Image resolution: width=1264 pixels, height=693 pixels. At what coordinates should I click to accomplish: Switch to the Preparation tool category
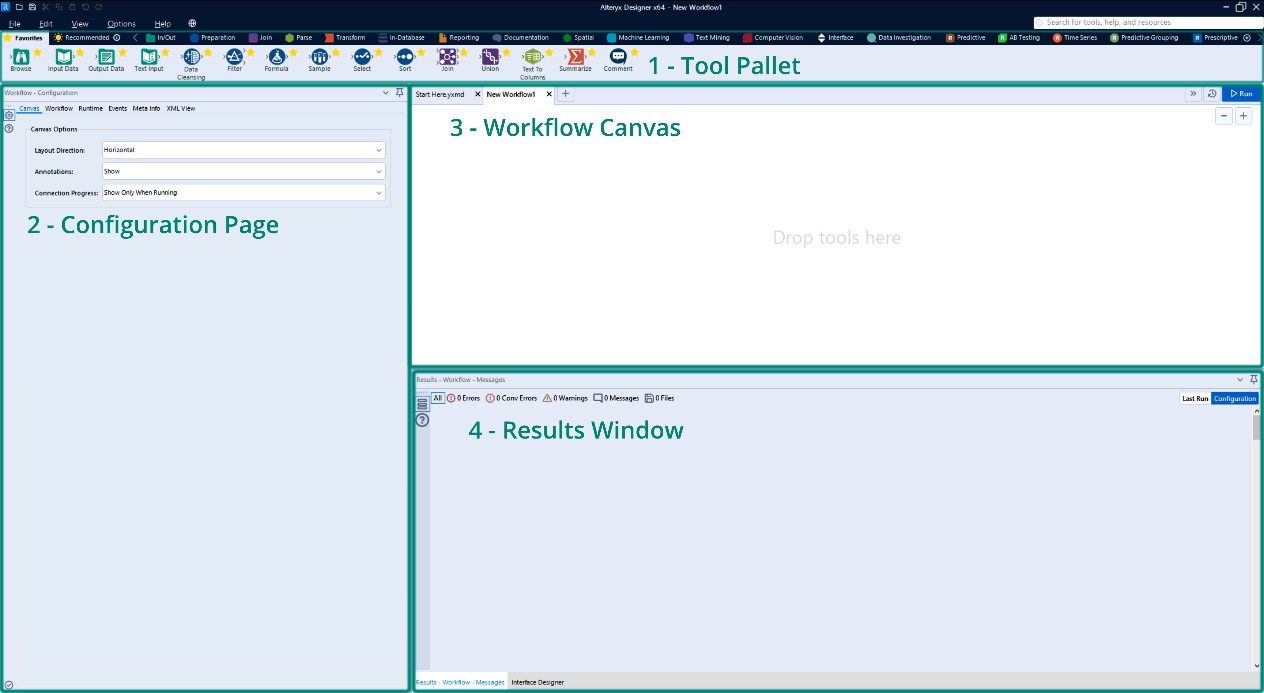point(213,38)
